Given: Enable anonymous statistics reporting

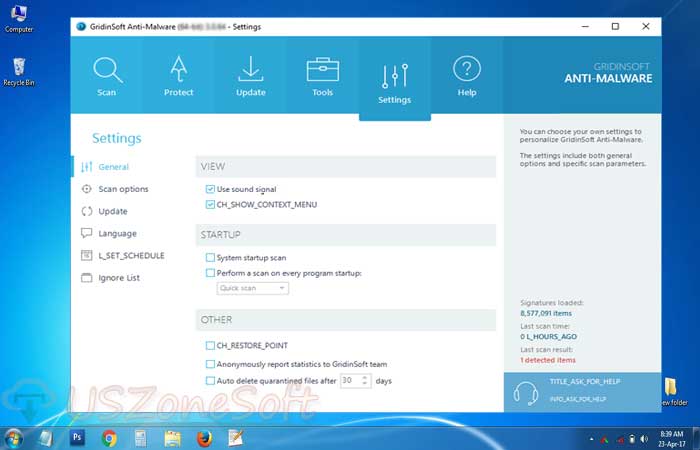Looking at the screenshot, I should tap(210, 364).
